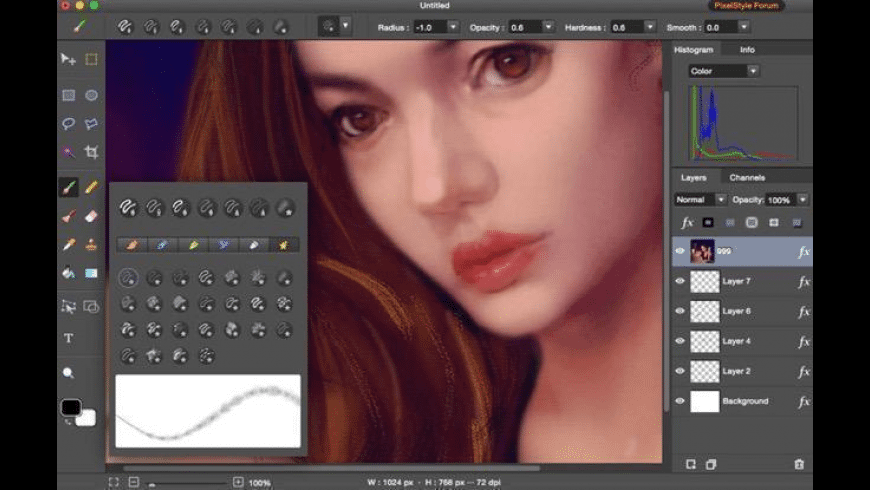Select the Crop tool
The height and width of the screenshot is (490, 870).
point(91,152)
